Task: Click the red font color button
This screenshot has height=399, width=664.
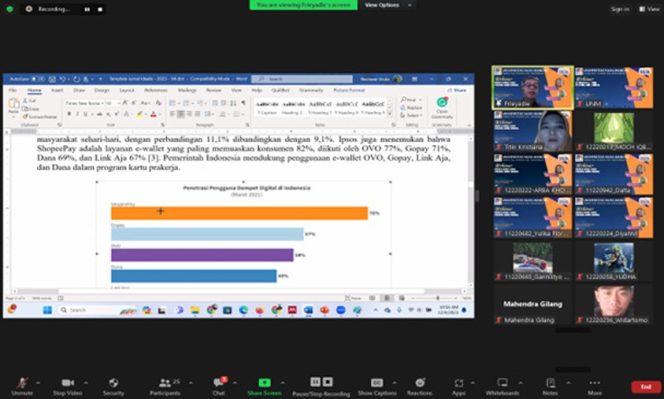Action: click(153, 114)
